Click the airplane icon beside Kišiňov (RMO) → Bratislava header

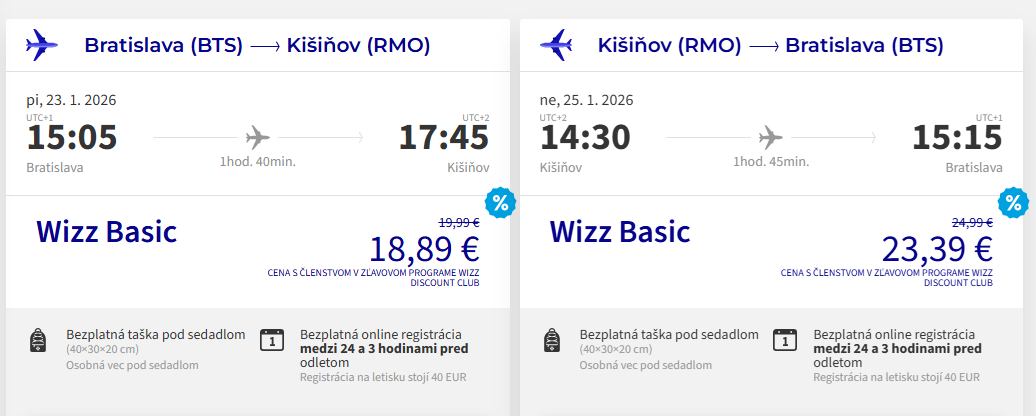(555, 45)
